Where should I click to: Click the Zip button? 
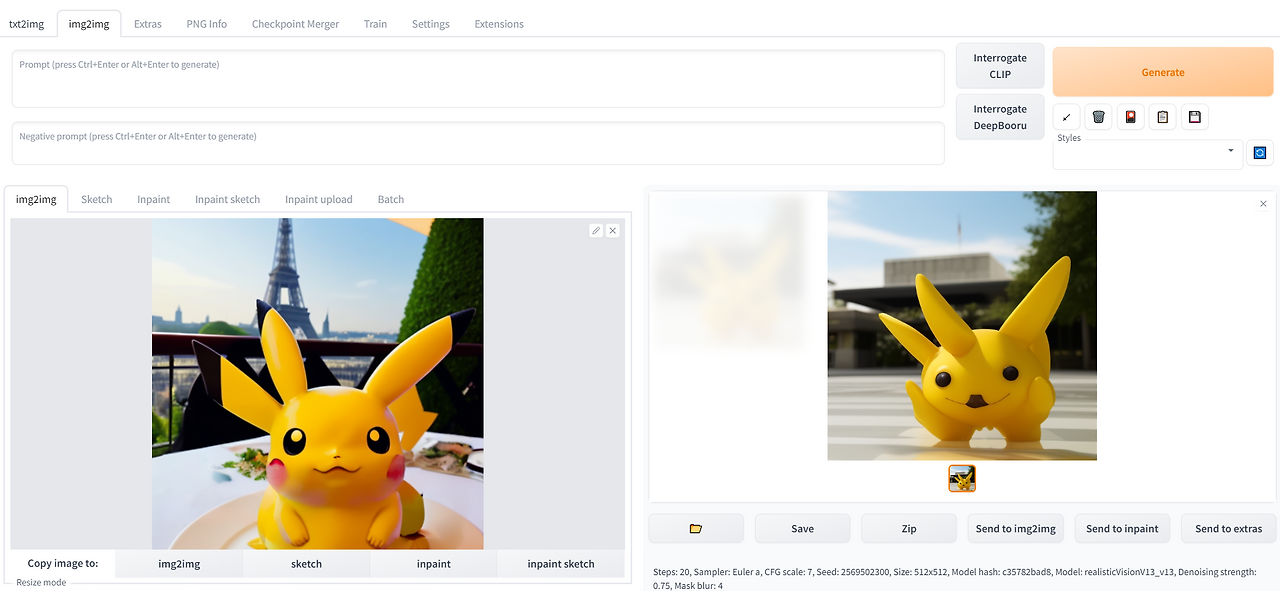(x=909, y=528)
